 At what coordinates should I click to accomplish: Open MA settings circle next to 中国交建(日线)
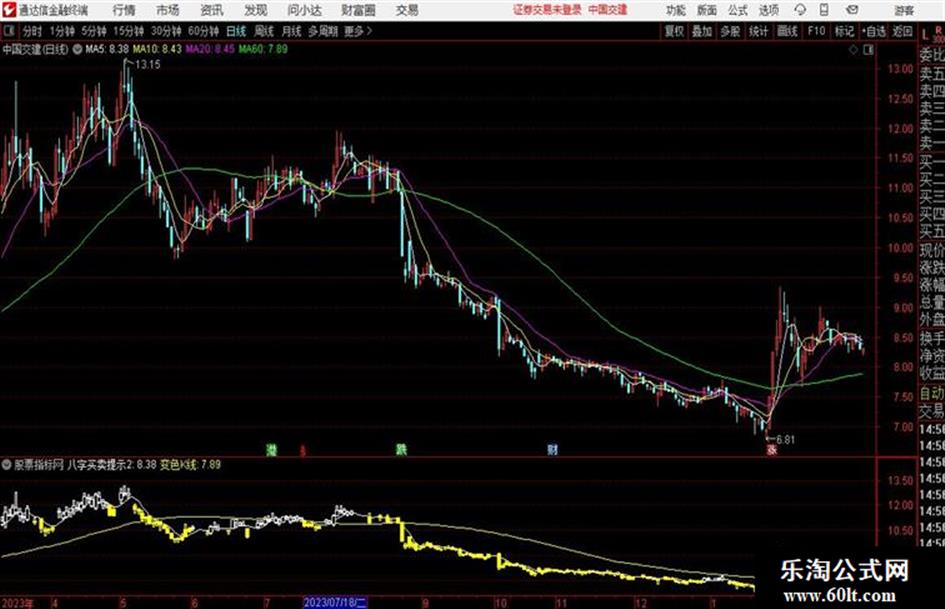[77, 49]
